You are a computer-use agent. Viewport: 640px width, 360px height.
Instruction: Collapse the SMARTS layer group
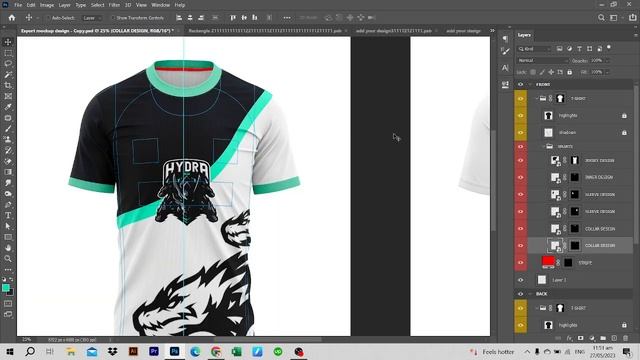coord(543,146)
